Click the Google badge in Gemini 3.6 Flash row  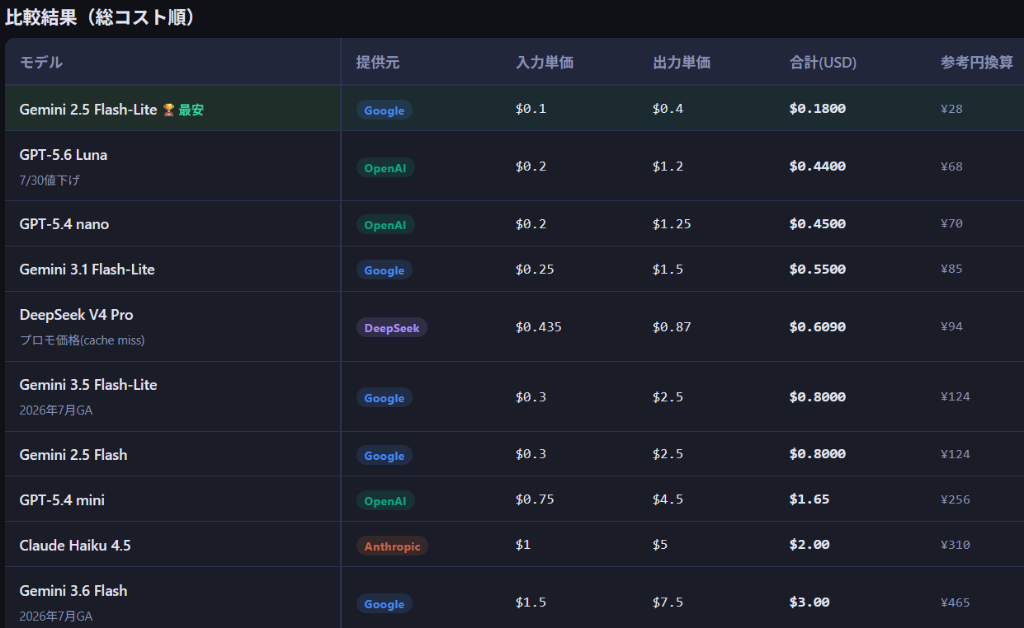[384, 604]
